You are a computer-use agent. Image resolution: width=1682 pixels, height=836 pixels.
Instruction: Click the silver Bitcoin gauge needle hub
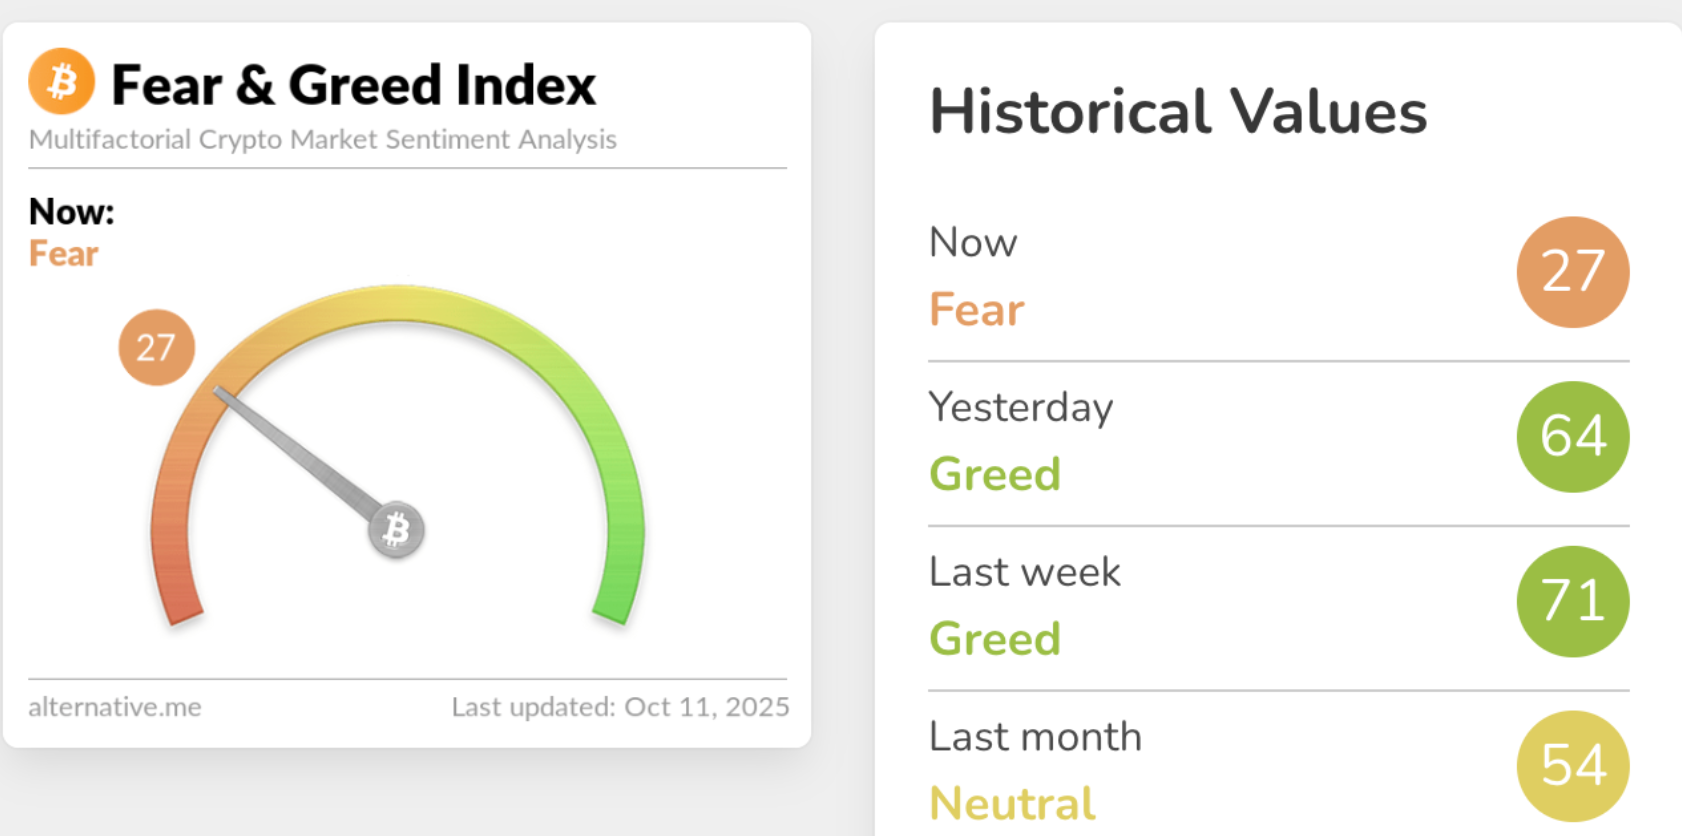click(396, 530)
